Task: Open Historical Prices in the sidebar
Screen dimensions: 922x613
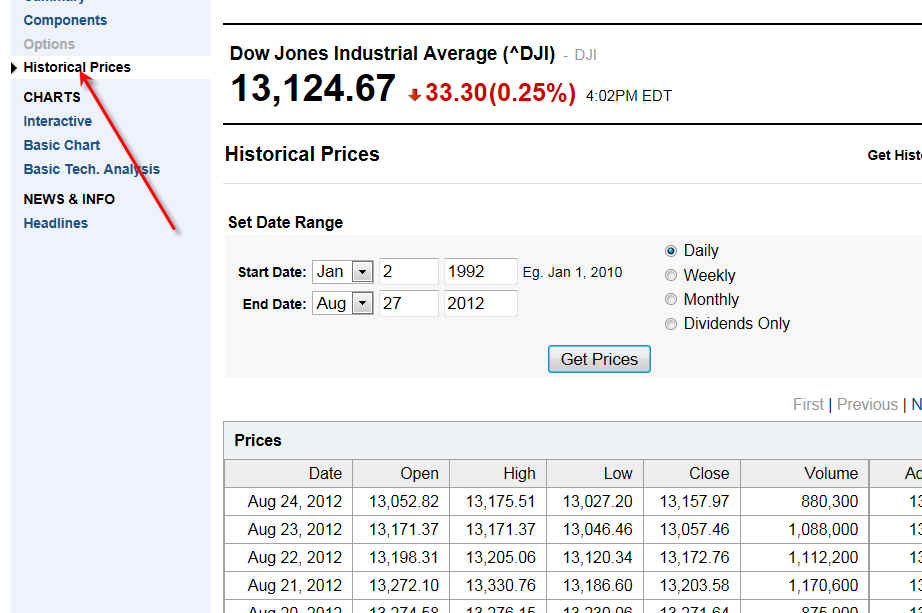Action: [77, 67]
